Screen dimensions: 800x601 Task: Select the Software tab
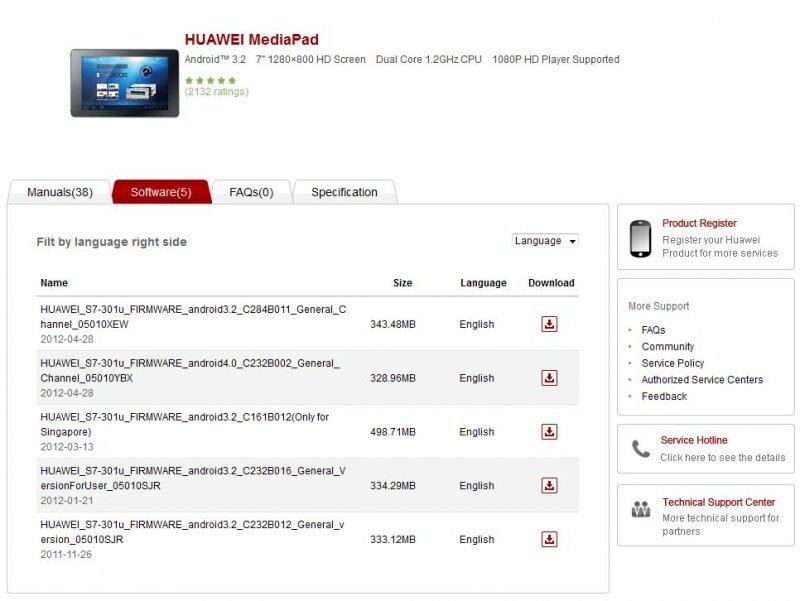pyautogui.click(x=161, y=192)
